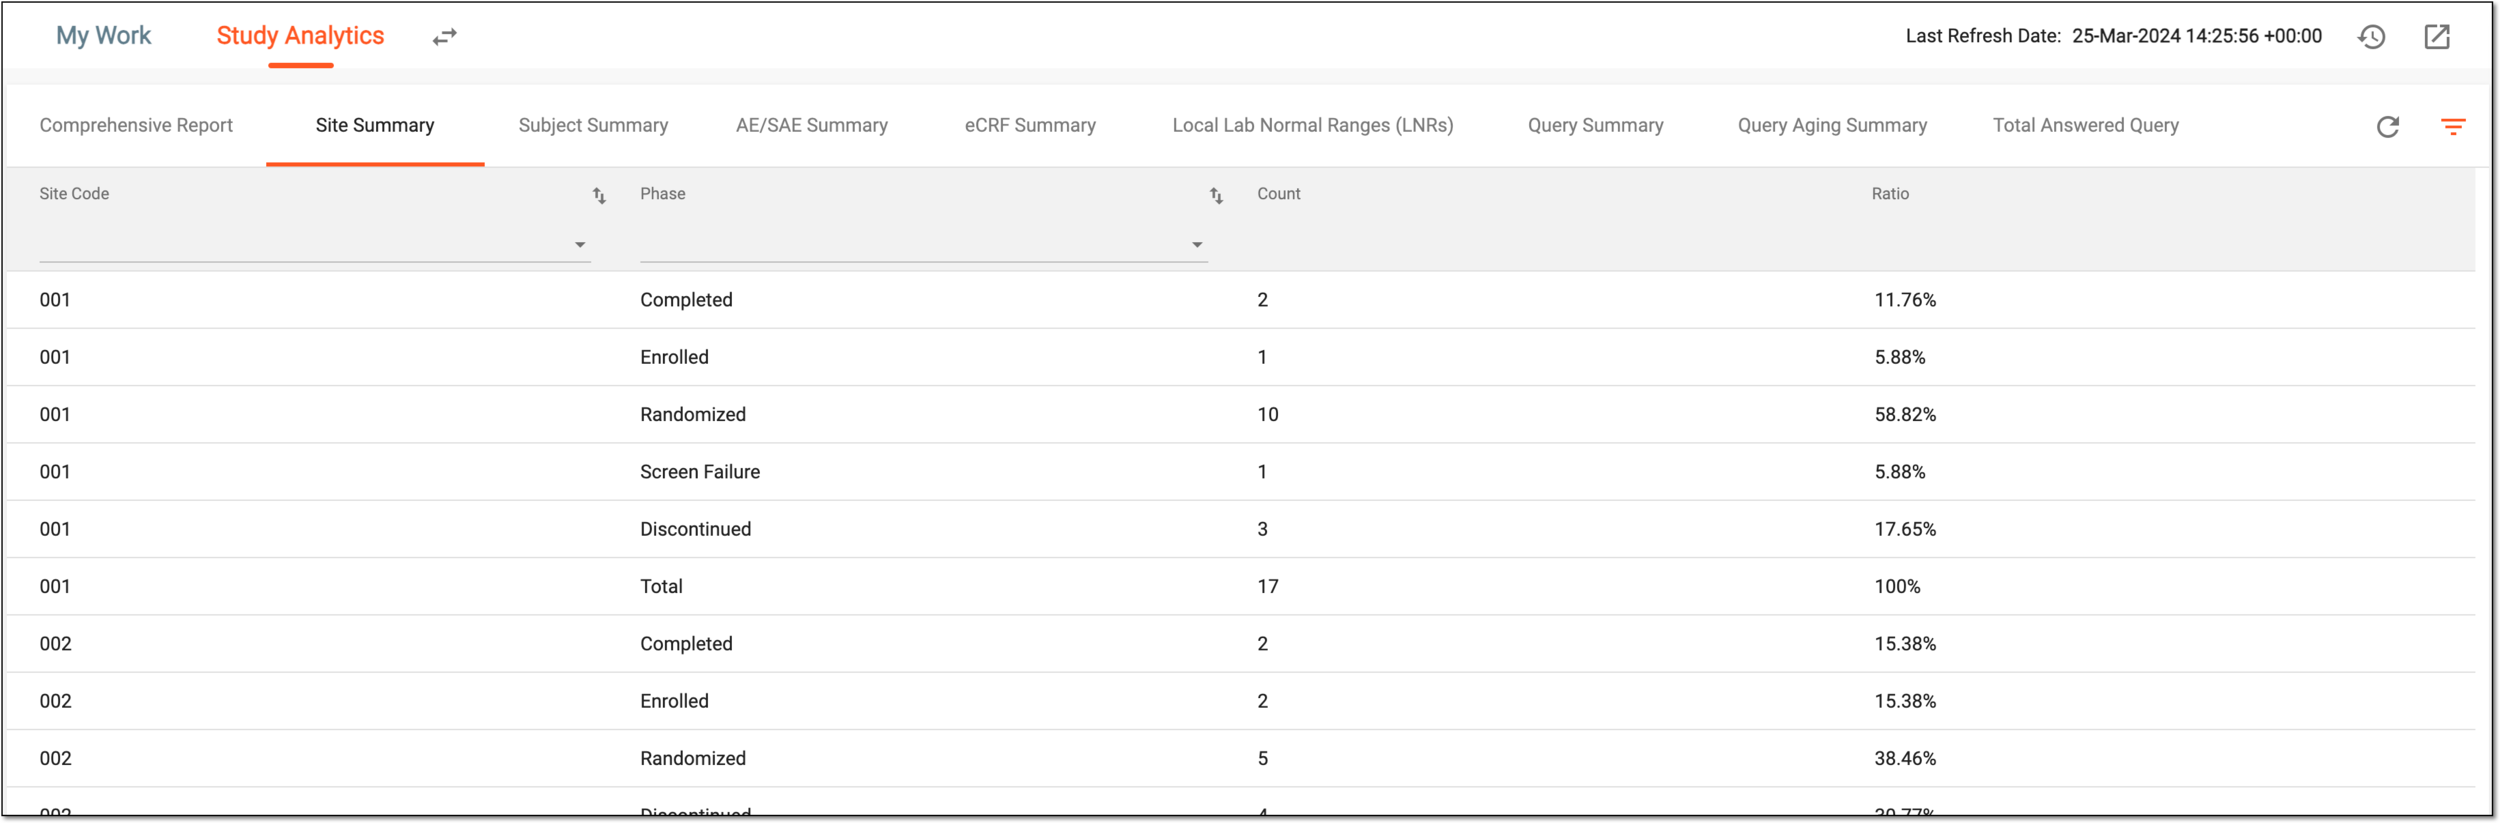This screenshot has width=2500, height=823.
Task: Click the Phase header label
Action: click(663, 194)
